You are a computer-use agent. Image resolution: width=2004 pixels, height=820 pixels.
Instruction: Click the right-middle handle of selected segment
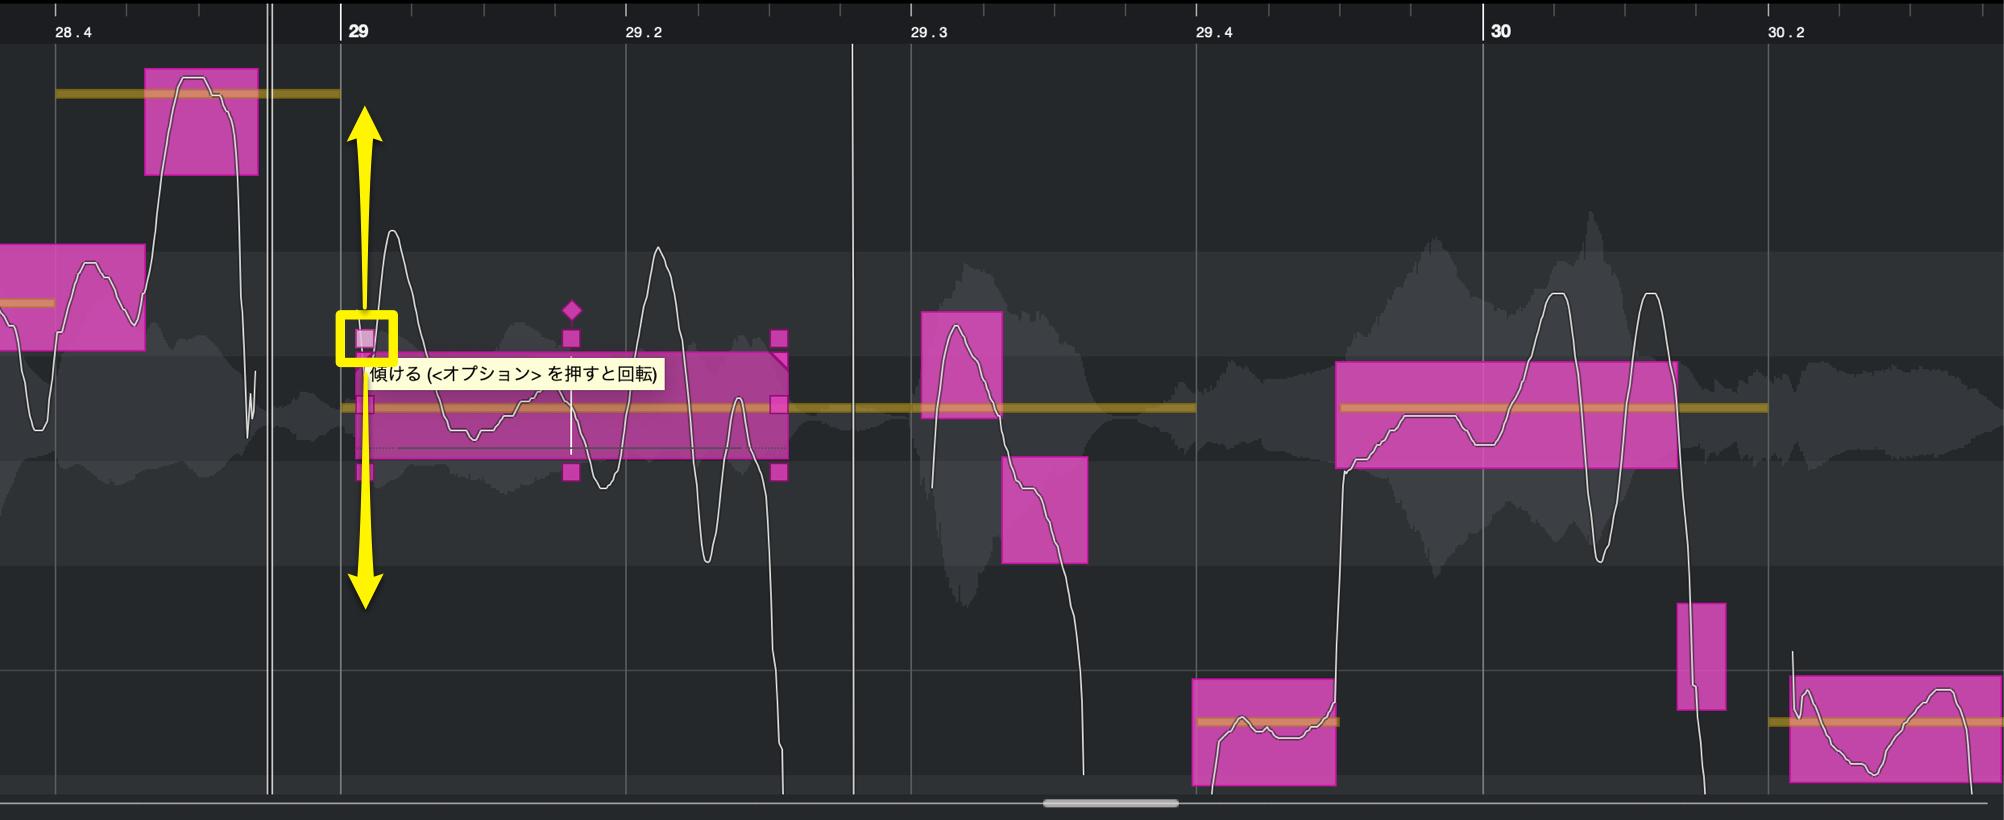779,405
